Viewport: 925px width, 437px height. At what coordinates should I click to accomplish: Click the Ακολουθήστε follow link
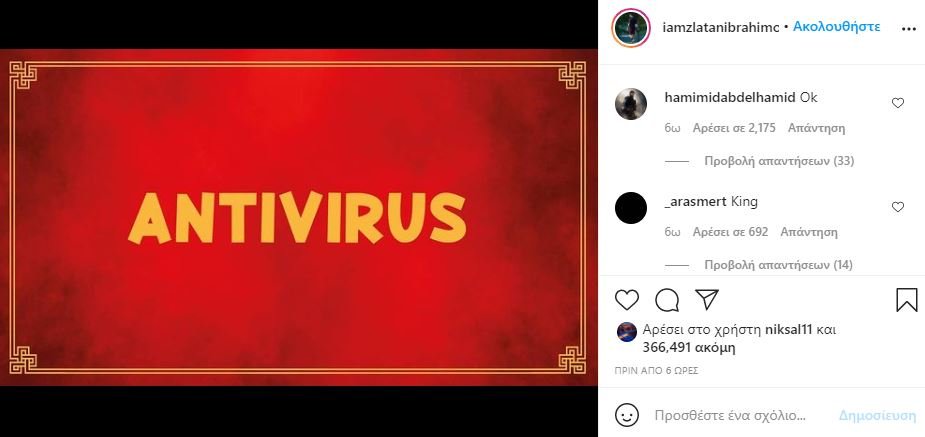pyautogui.click(x=837, y=27)
